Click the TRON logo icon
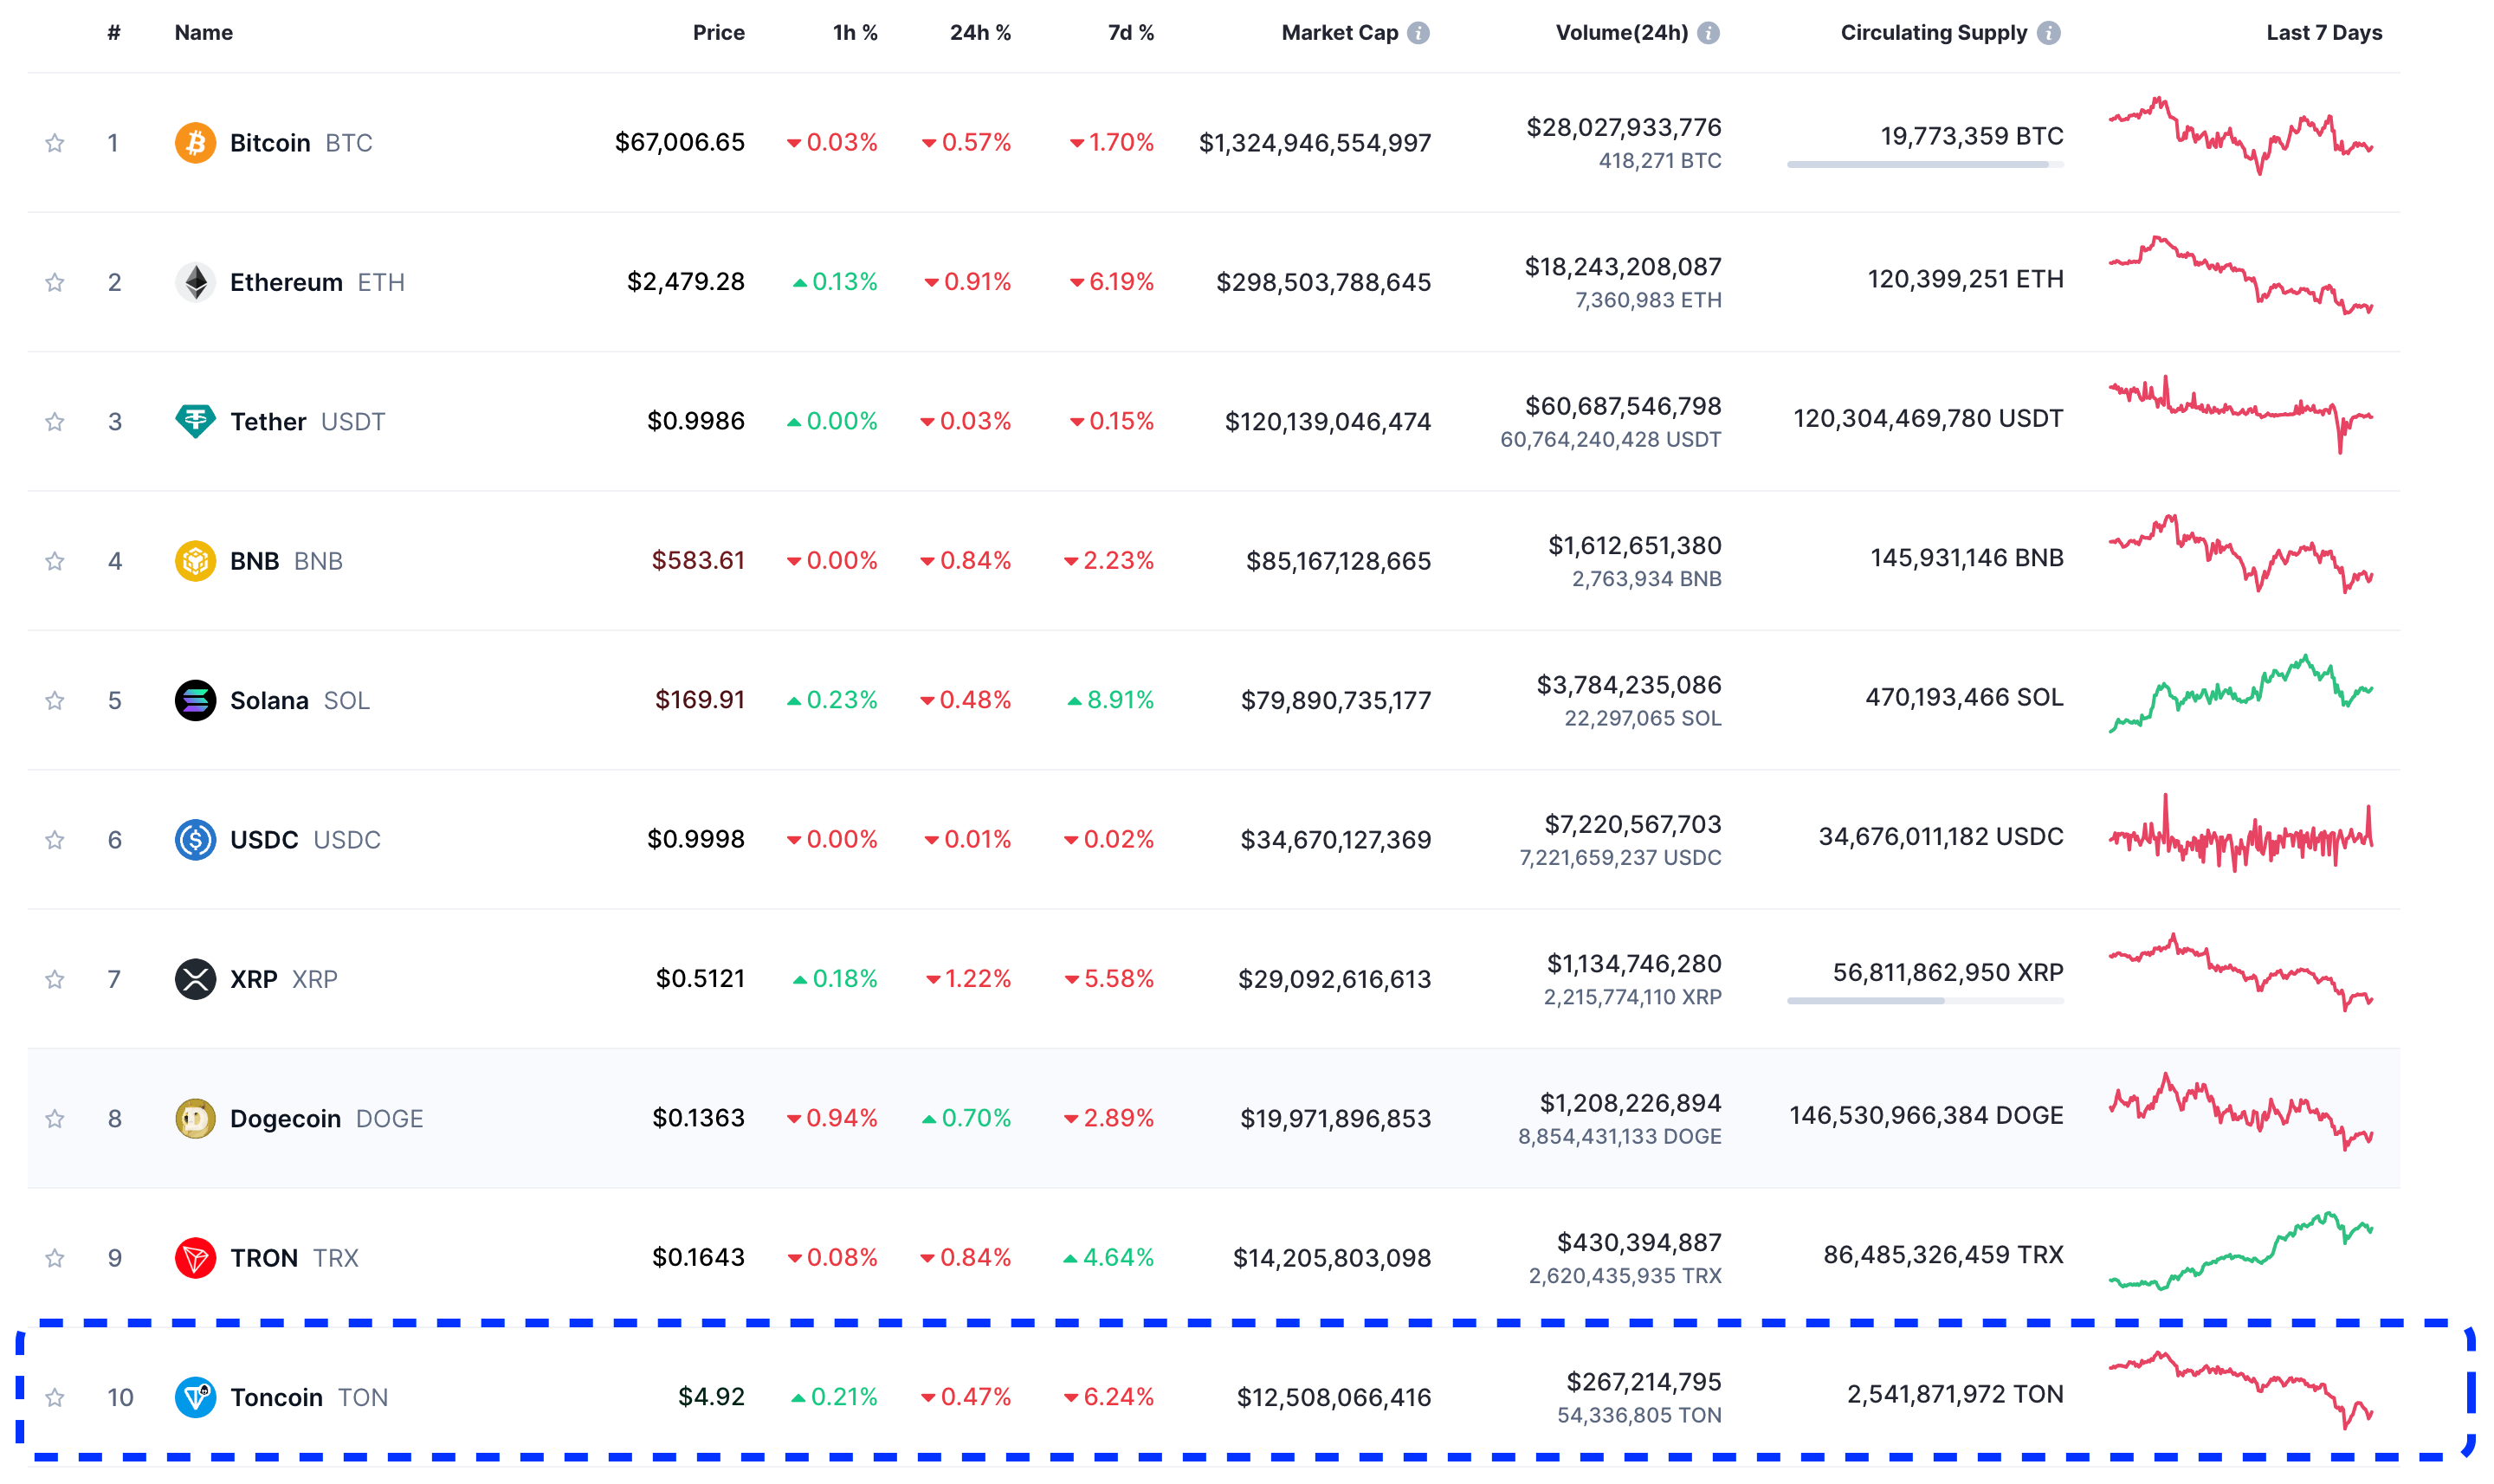Screen dimensions: 2494x1484 [x=195, y=1257]
